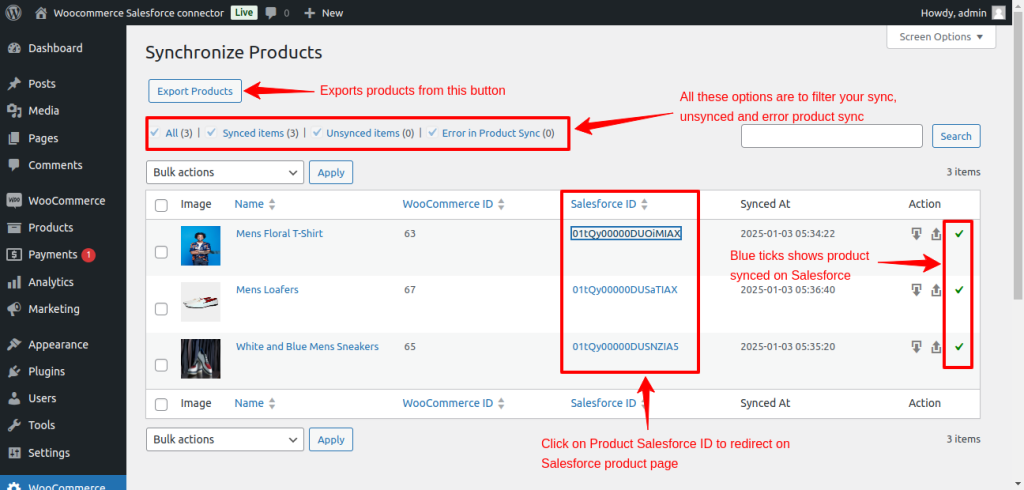The width and height of the screenshot is (1024, 490).
Task: Click the Export Products button
Action: pyautogui.click(x=195, y=91)
